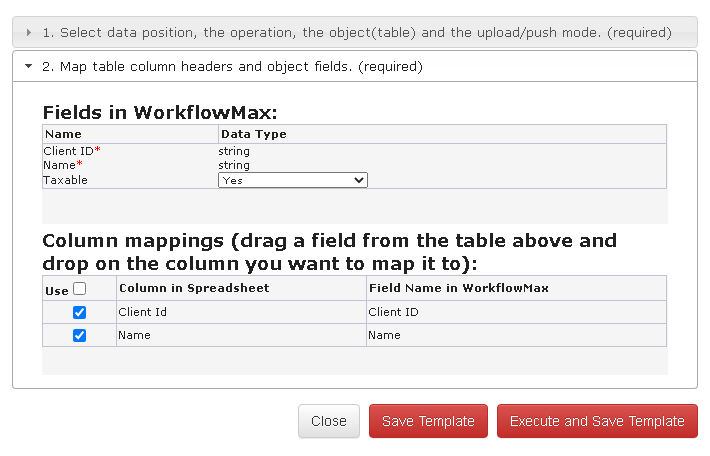Click the mapped Client ID field name cell
This screenshot has width=710, height=456.
[516, 312]
